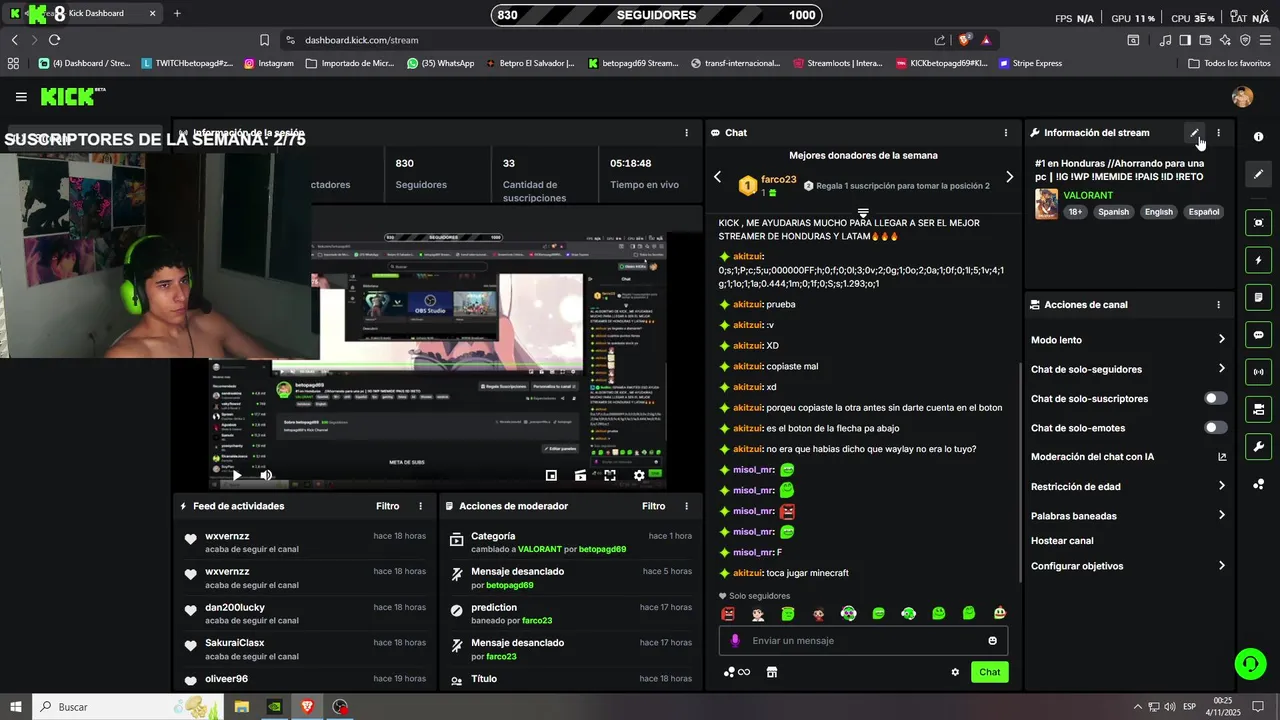Click the Windows taskbar Buscar search box
The image size is (1280, 720).
tap(128, 707)
